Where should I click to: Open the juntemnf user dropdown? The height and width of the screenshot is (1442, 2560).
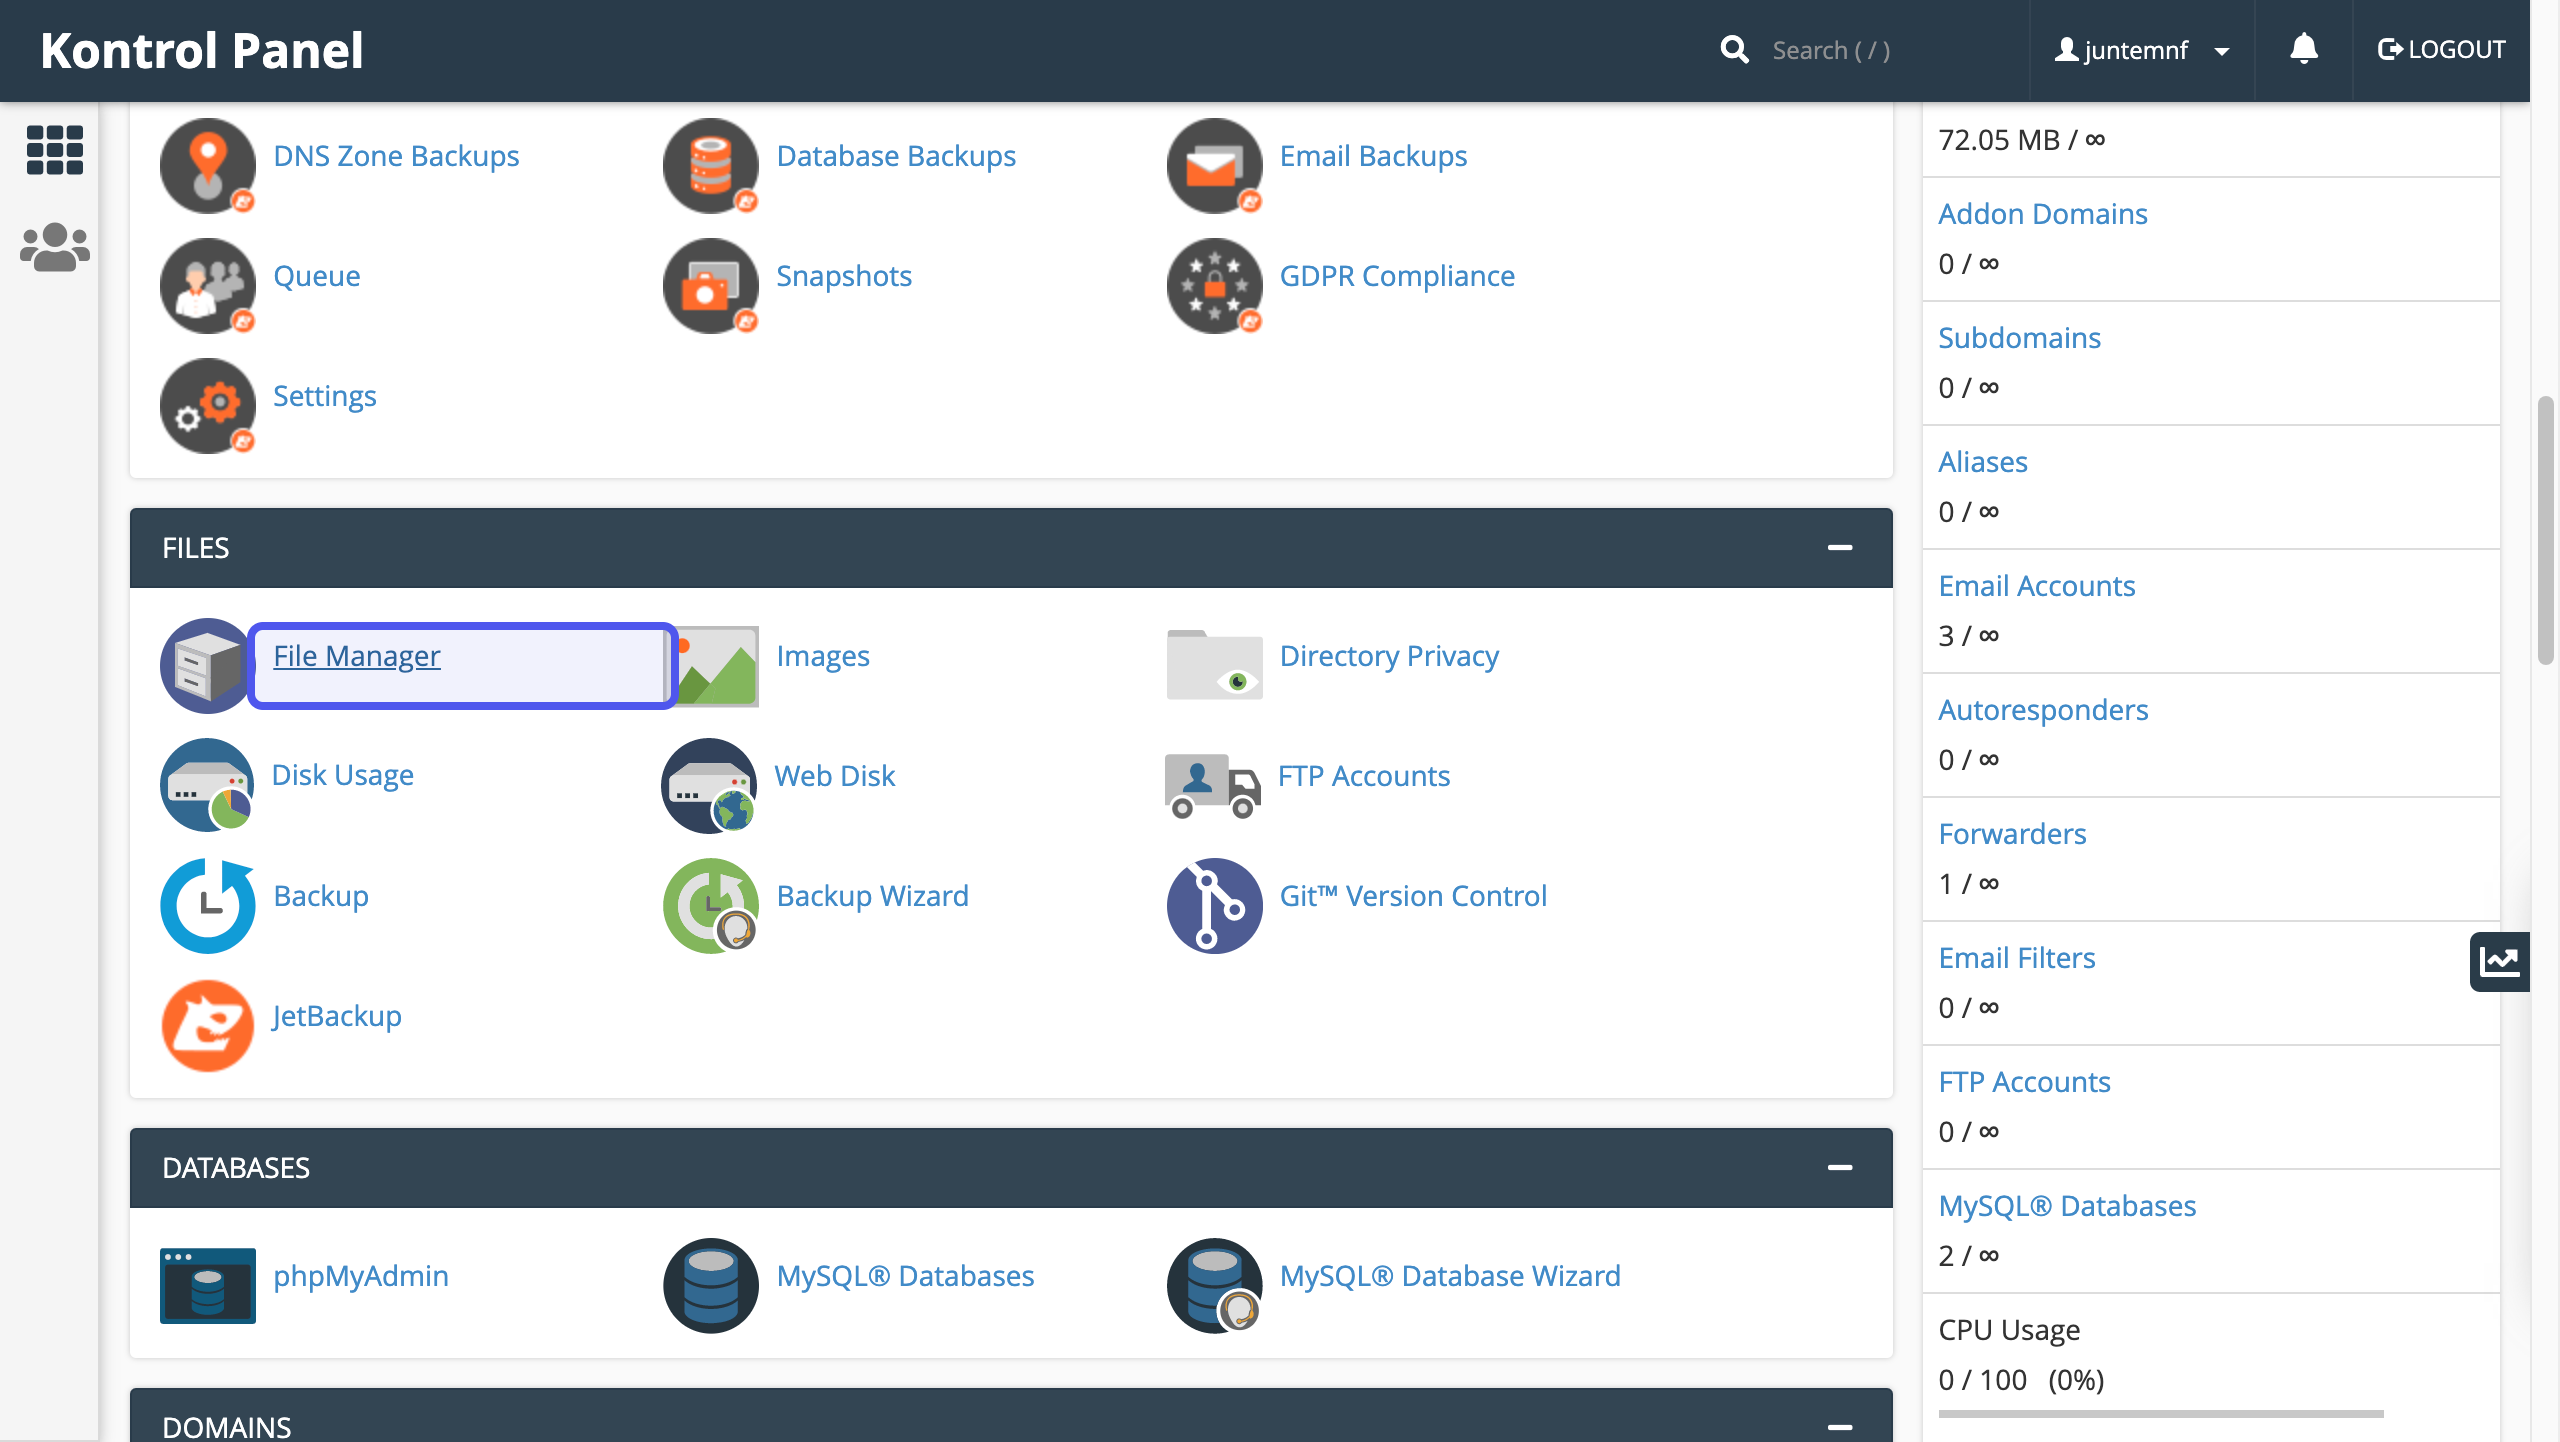2142,50
